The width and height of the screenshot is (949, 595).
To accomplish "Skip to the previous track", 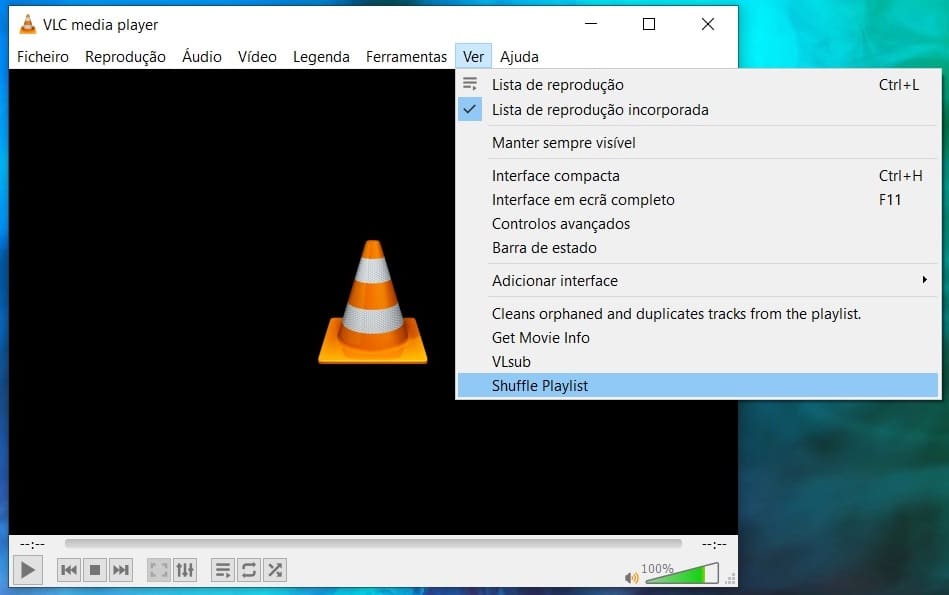I will [69, 570].
